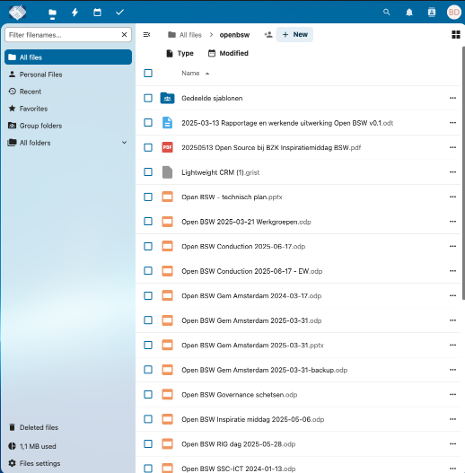Image resolution: width=465 pixels, height=473 pixels.
Task: Open Favorites view
Action: coord(68,108)
